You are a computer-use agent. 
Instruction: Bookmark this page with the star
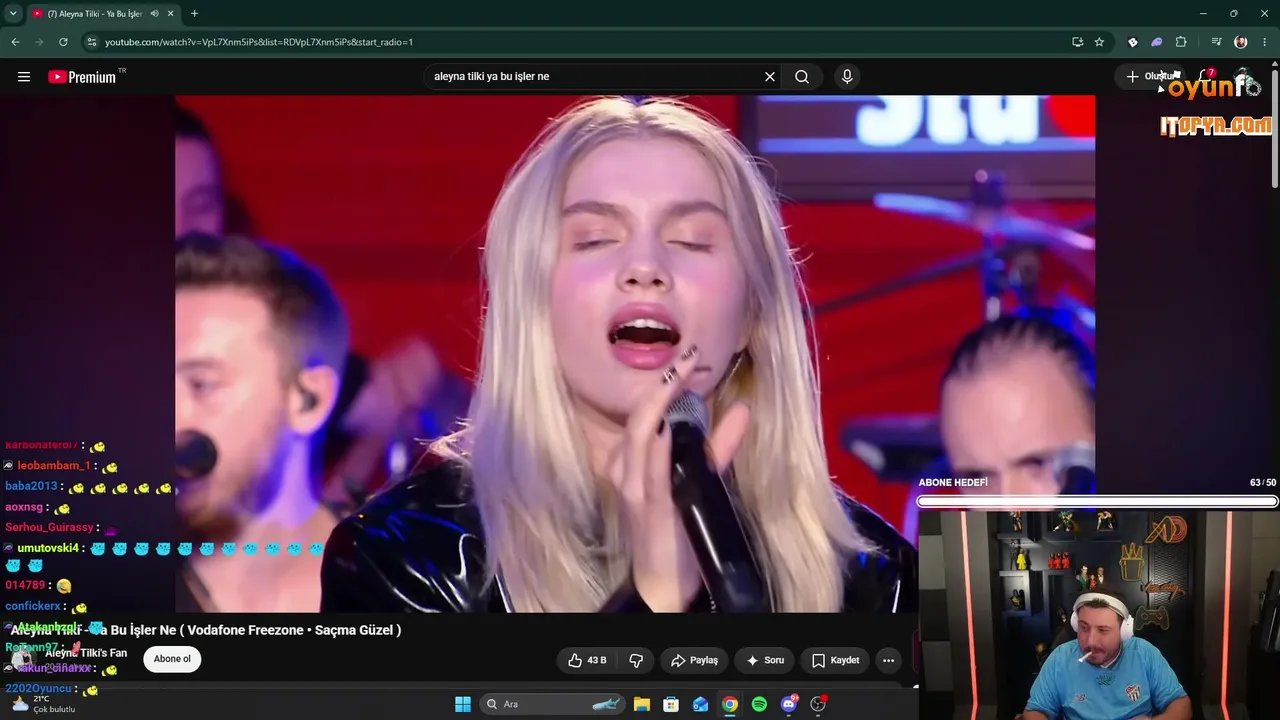(x=1099, y=42)
